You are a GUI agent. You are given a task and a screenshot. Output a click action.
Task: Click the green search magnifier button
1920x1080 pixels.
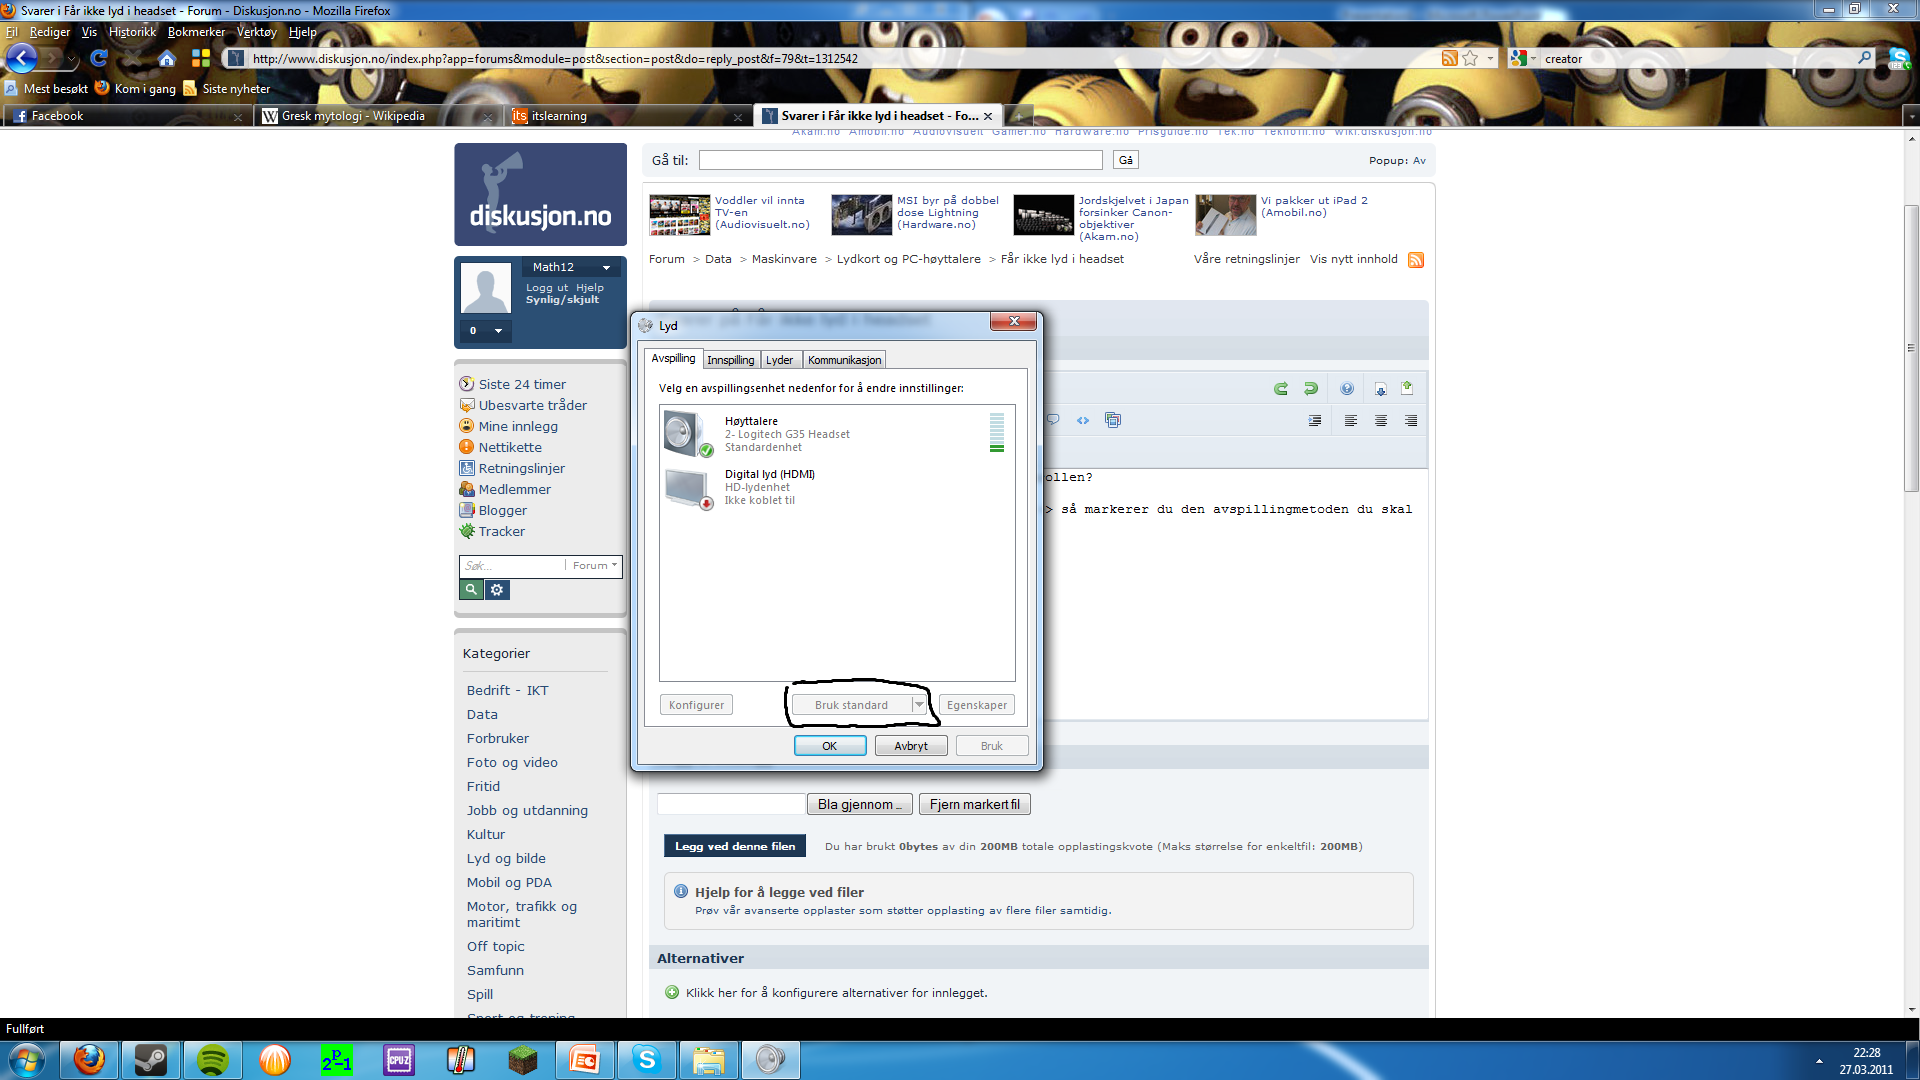(x=471, y=590)
